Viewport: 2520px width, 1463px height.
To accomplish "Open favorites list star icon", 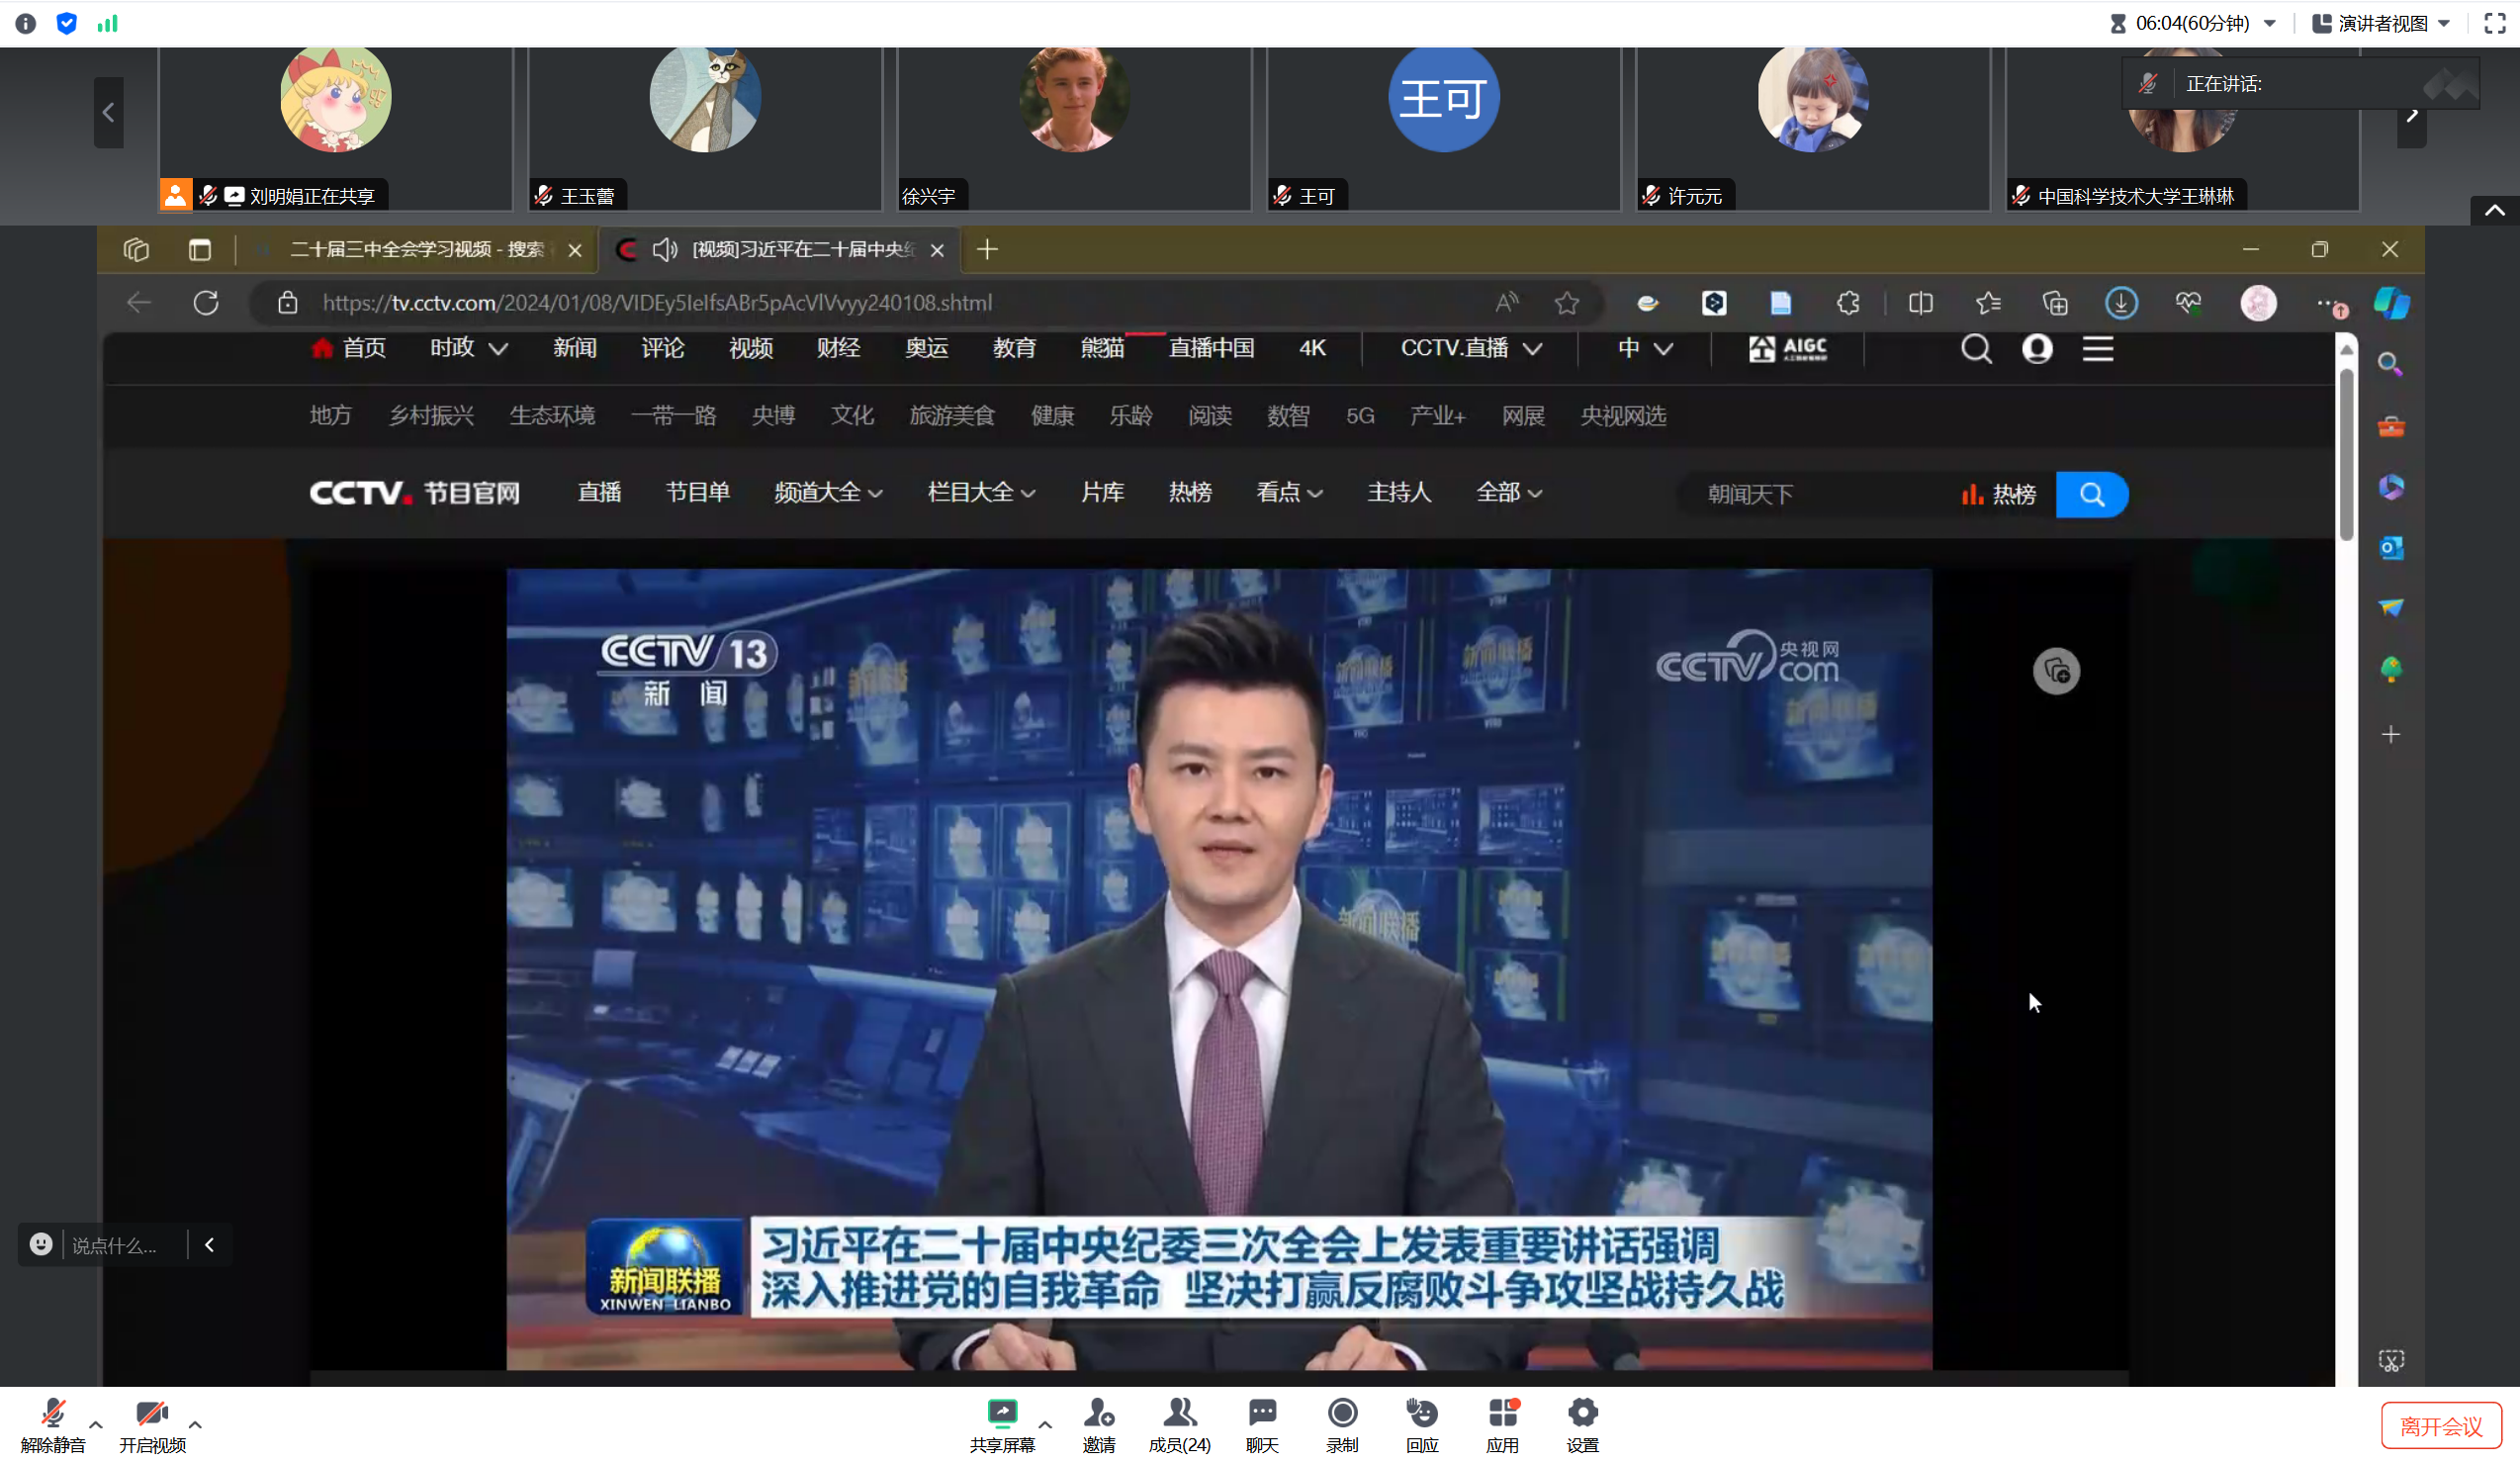I will [x=1988, y=302].
